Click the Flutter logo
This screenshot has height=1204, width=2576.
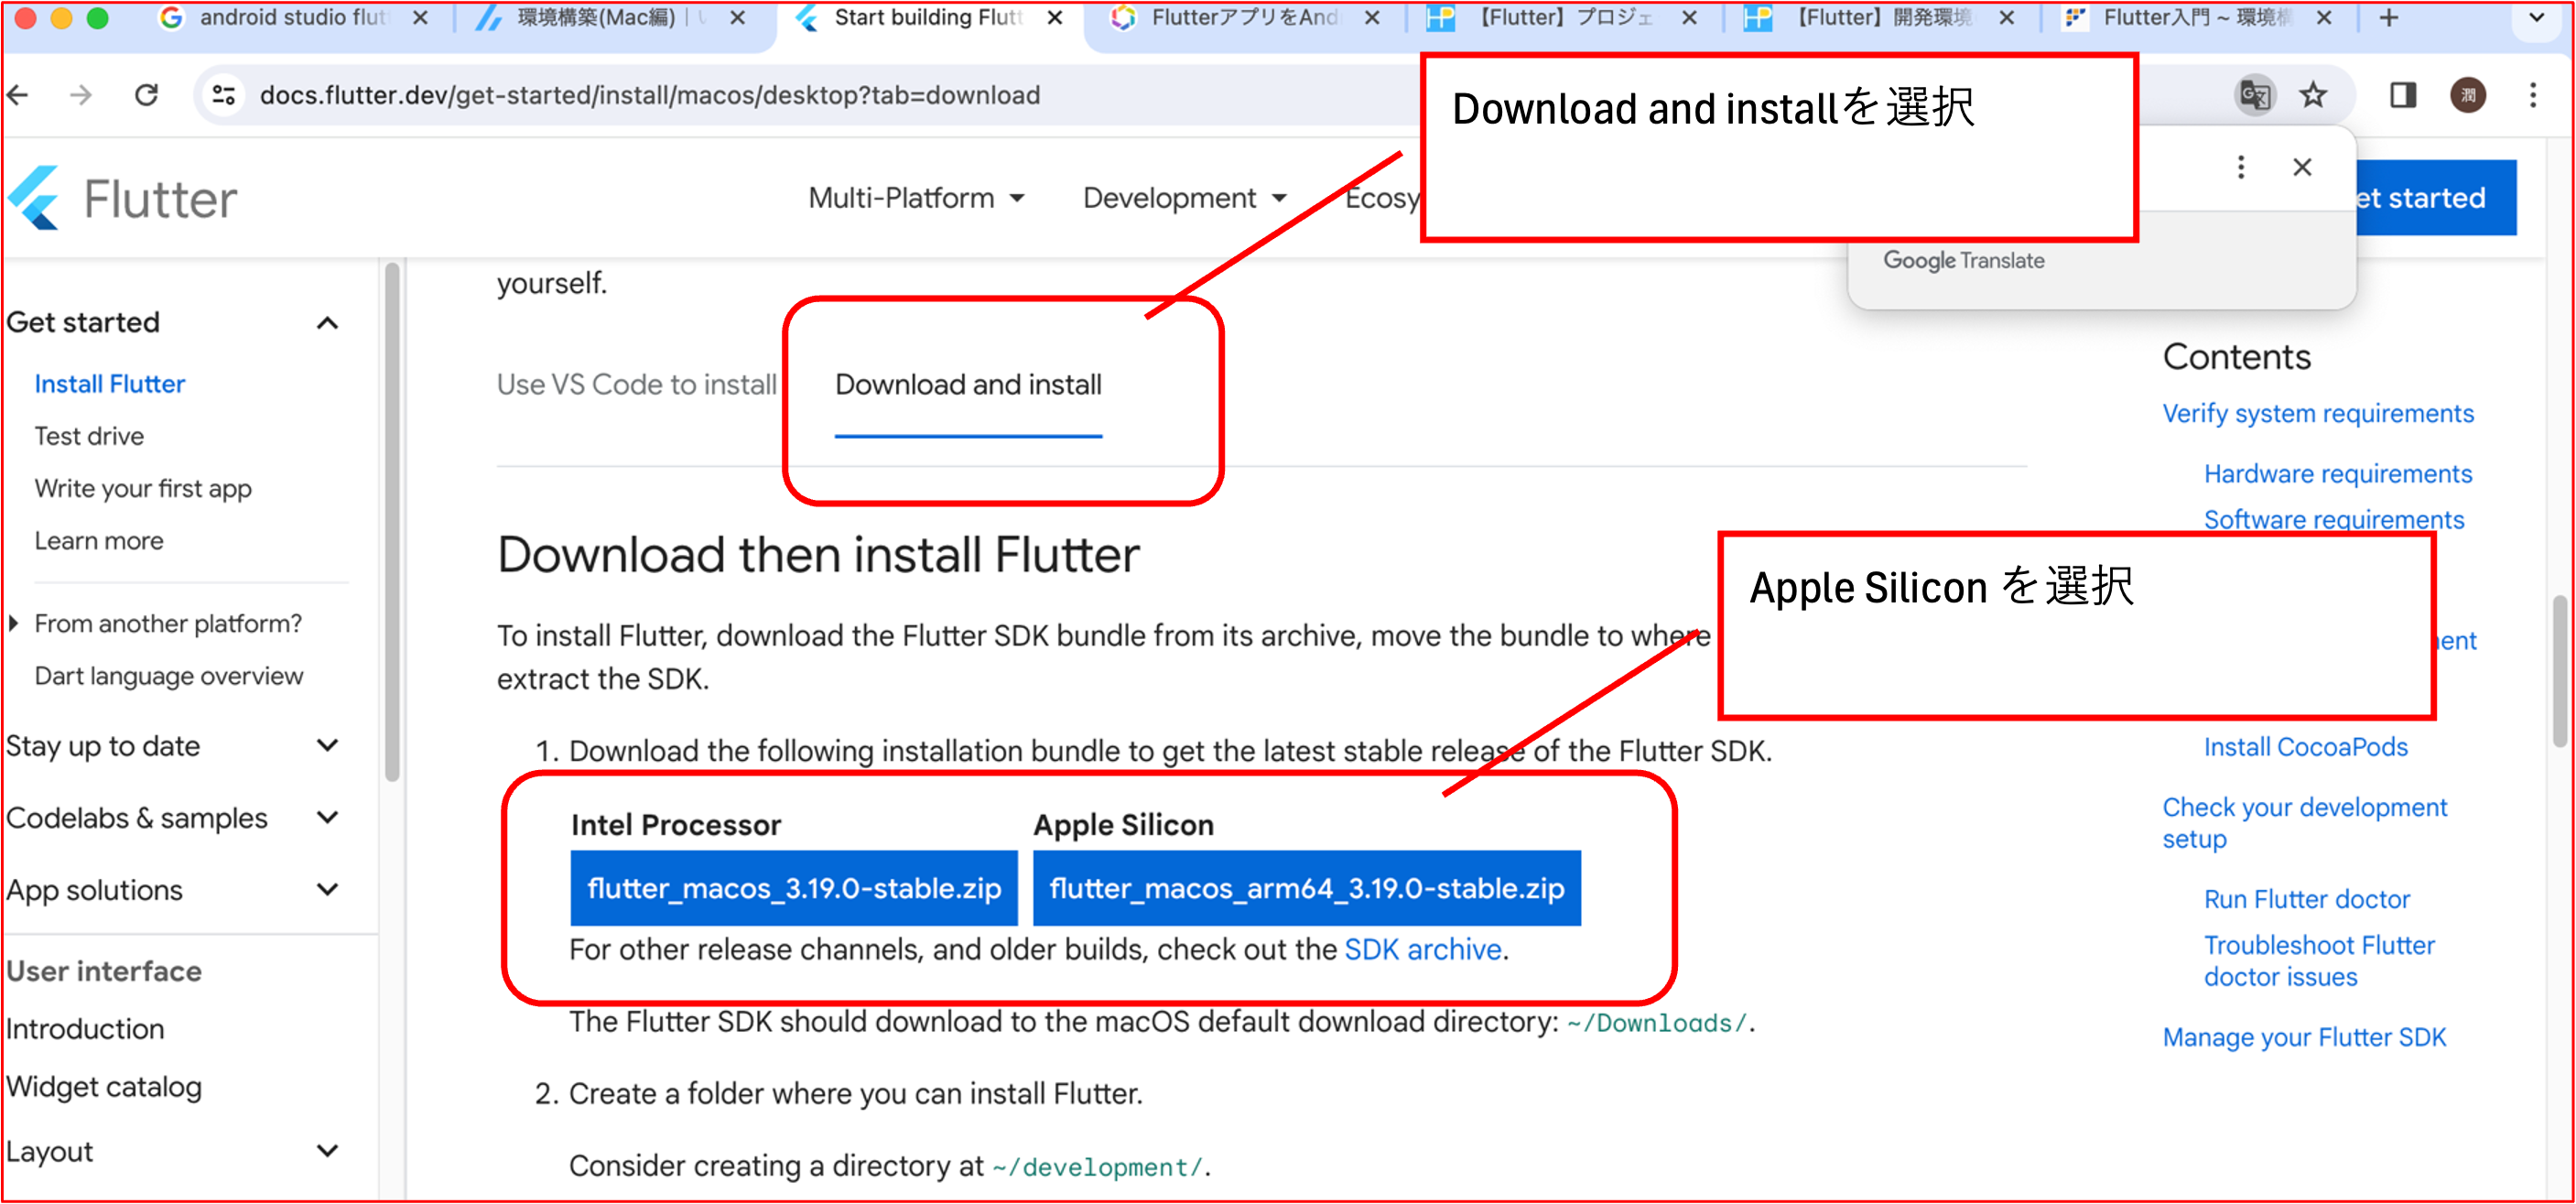pyautogui.click(x=123, y=198)
